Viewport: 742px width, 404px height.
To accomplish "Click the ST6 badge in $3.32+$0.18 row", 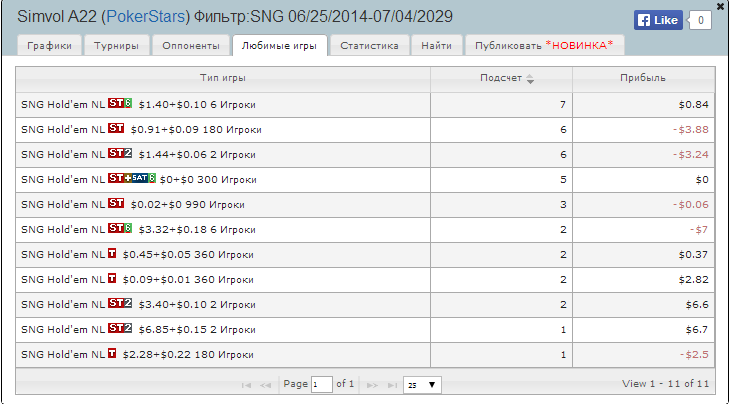I will [120, 228].
